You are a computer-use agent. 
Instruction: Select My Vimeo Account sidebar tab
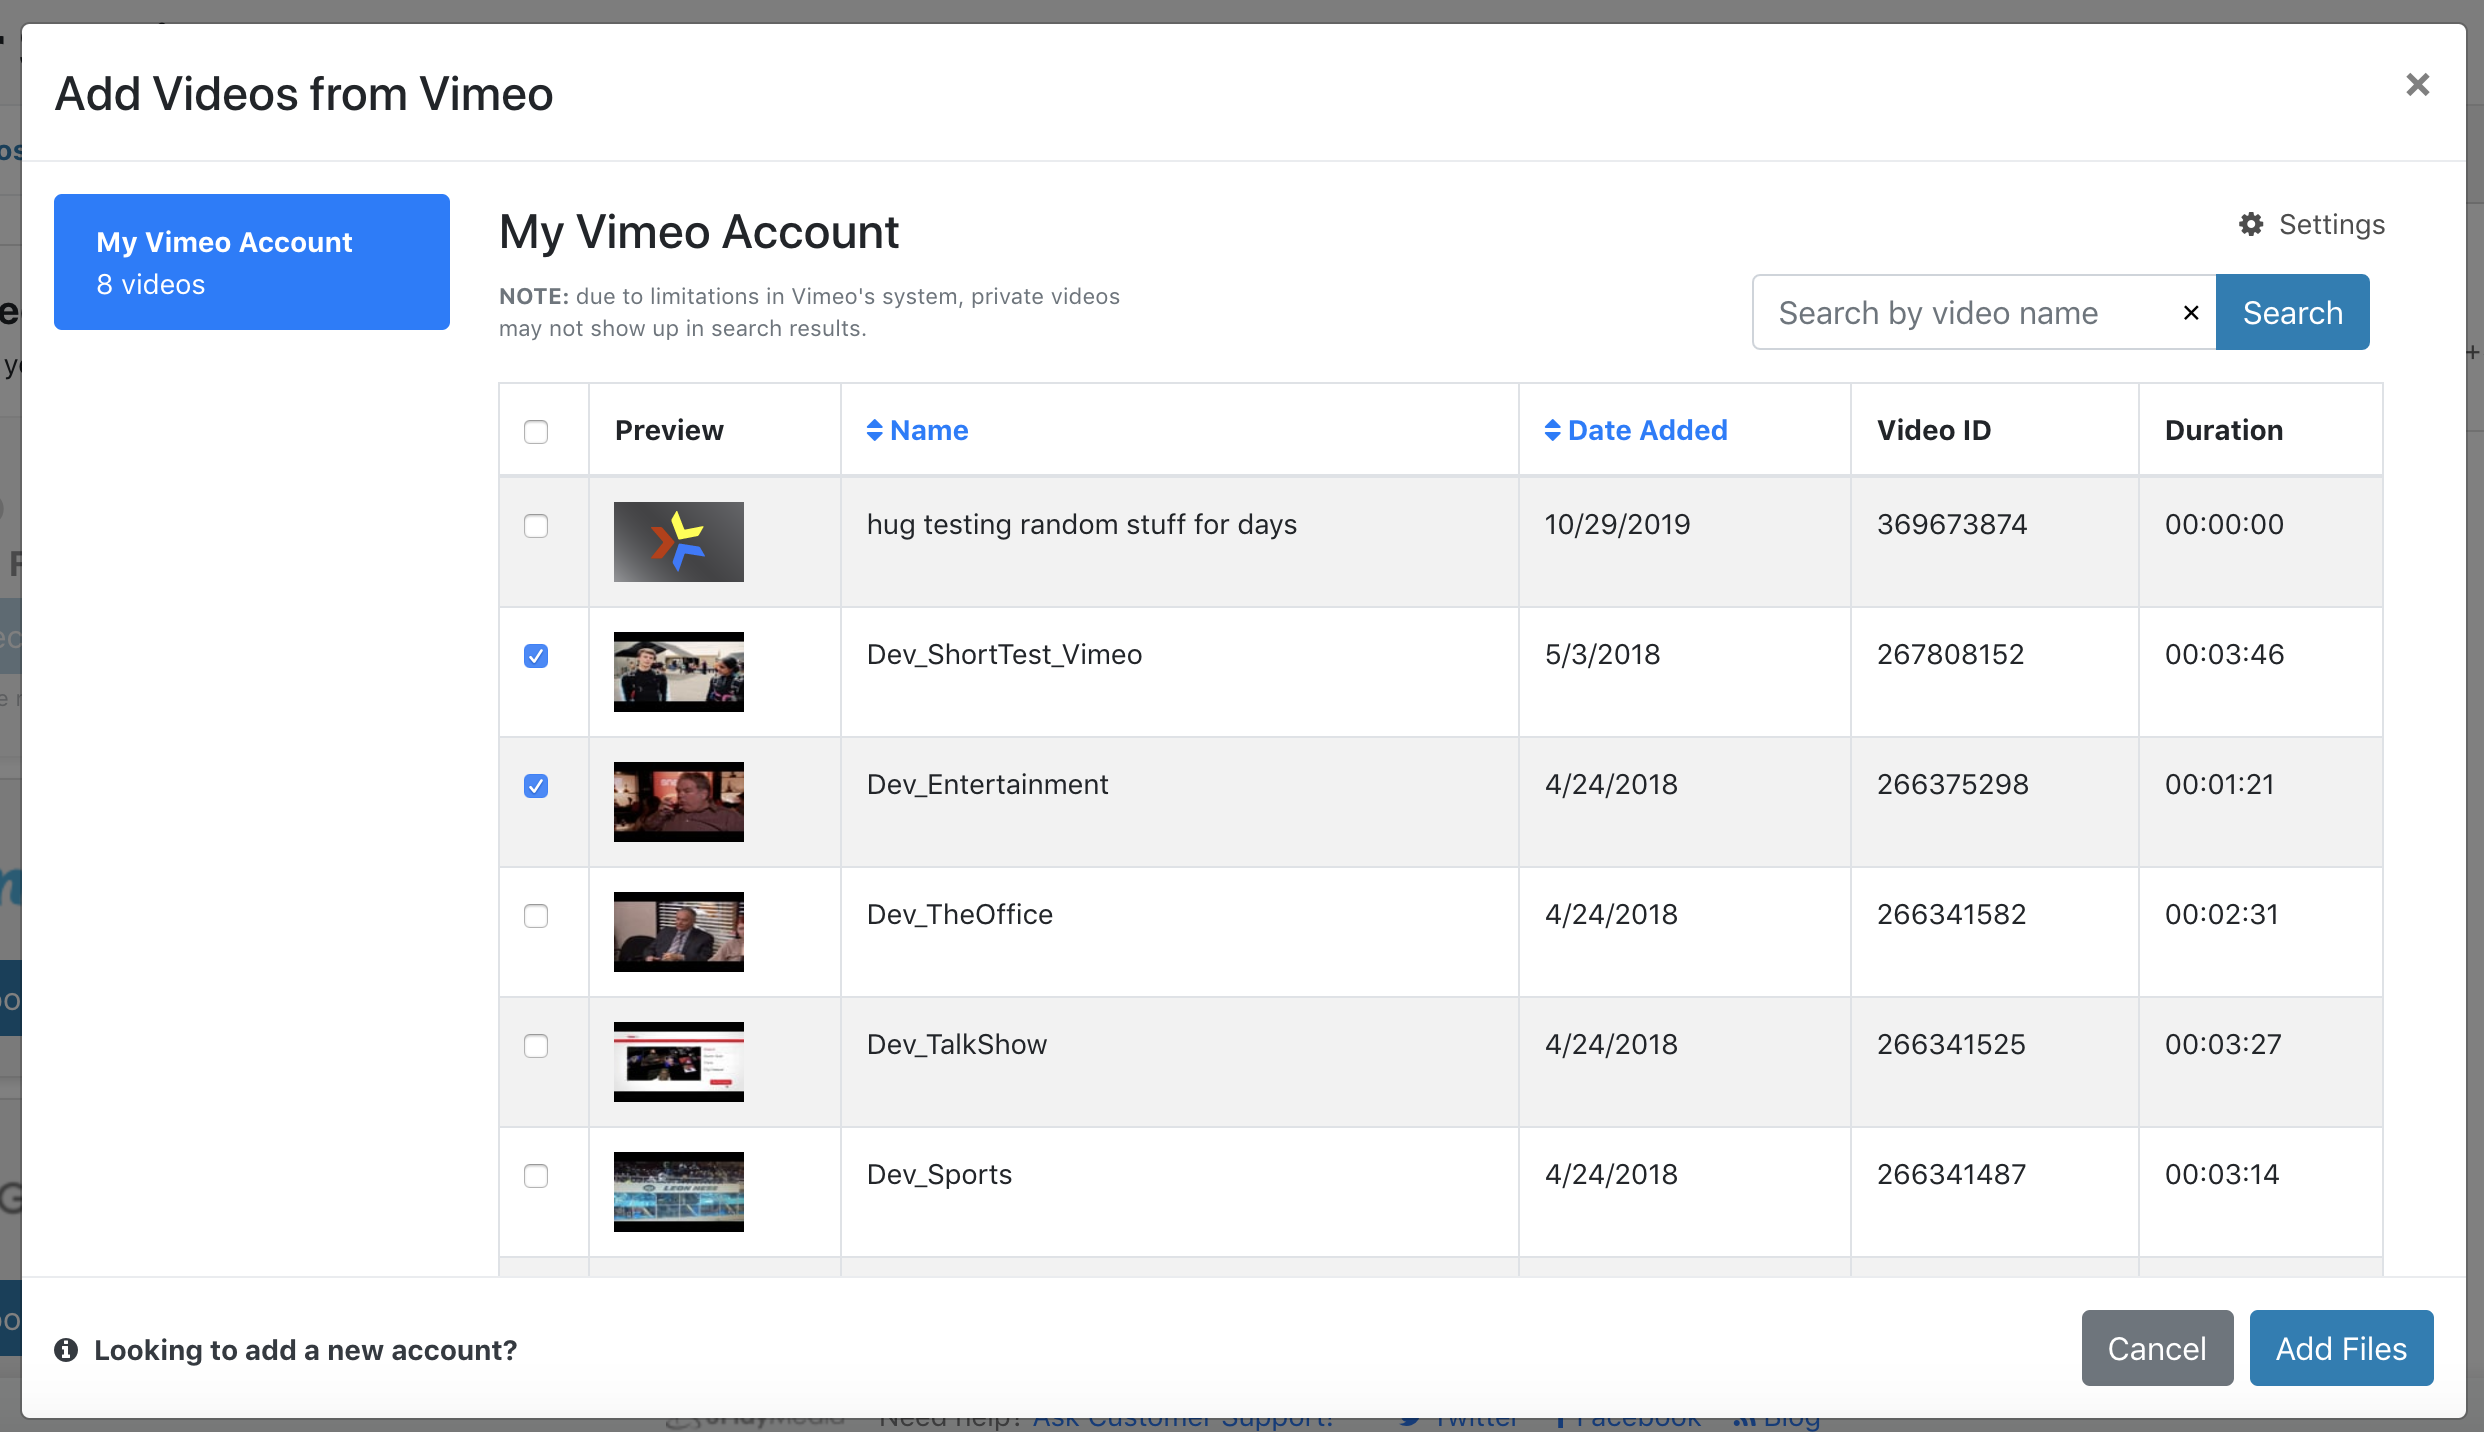click(x=252, y=262)
